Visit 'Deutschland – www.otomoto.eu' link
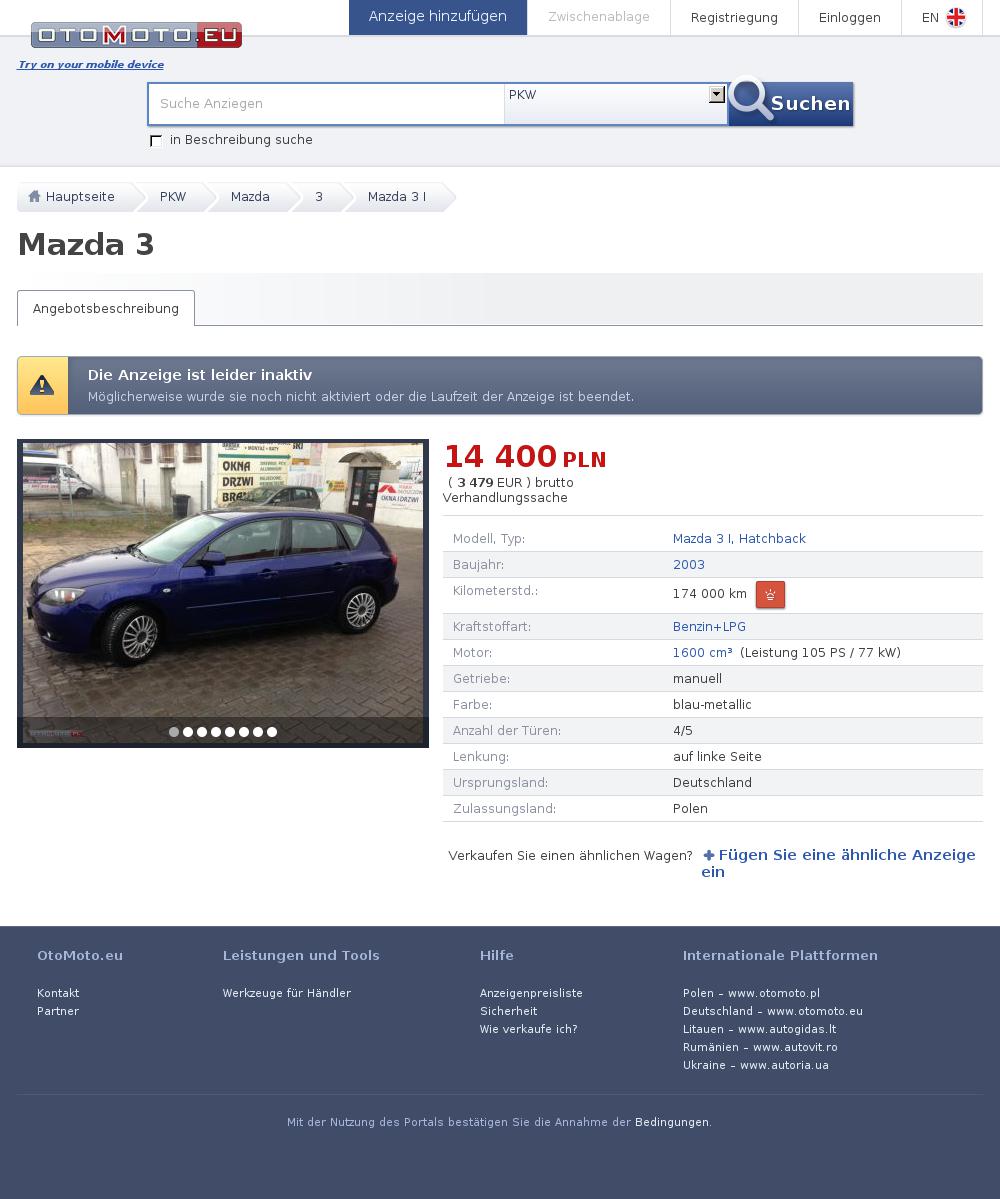 [x=773, y=1011]
